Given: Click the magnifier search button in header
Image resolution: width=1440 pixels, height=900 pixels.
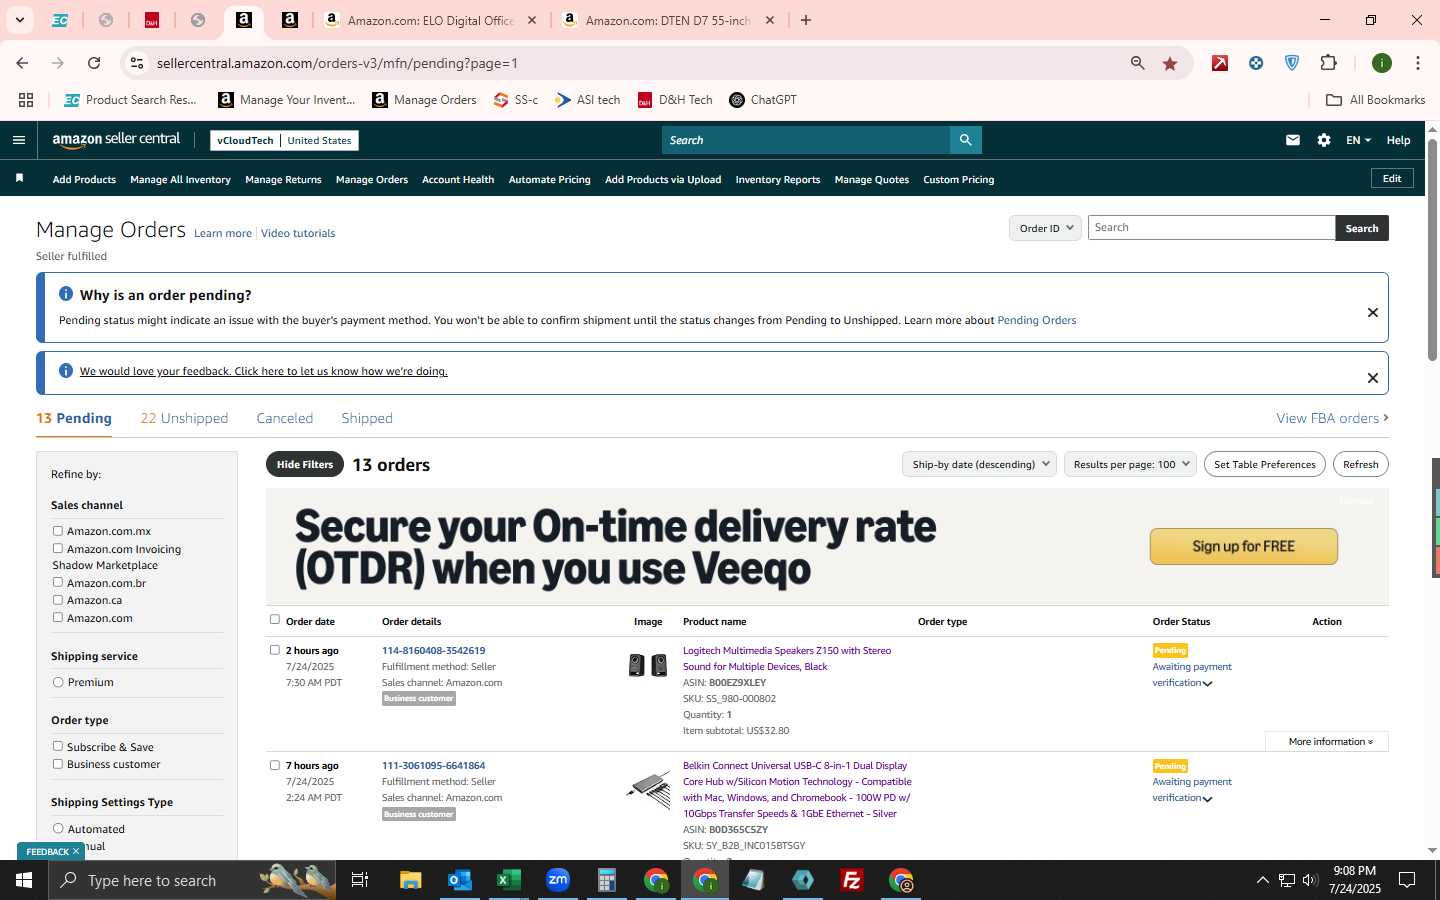Looking at the screenshot, I should 965,140.
